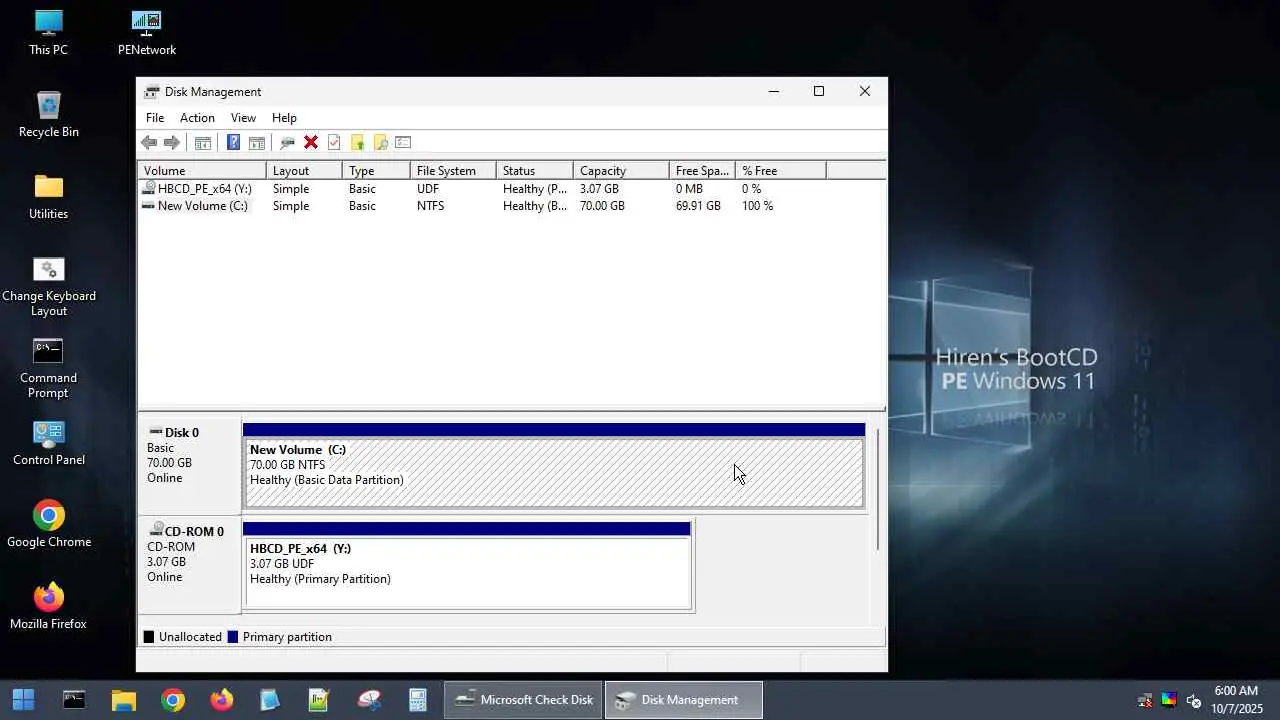This screenshot has height=720, width=1280.
Task: Click the network status tray icon
Action: click(x=1145, y=700)
